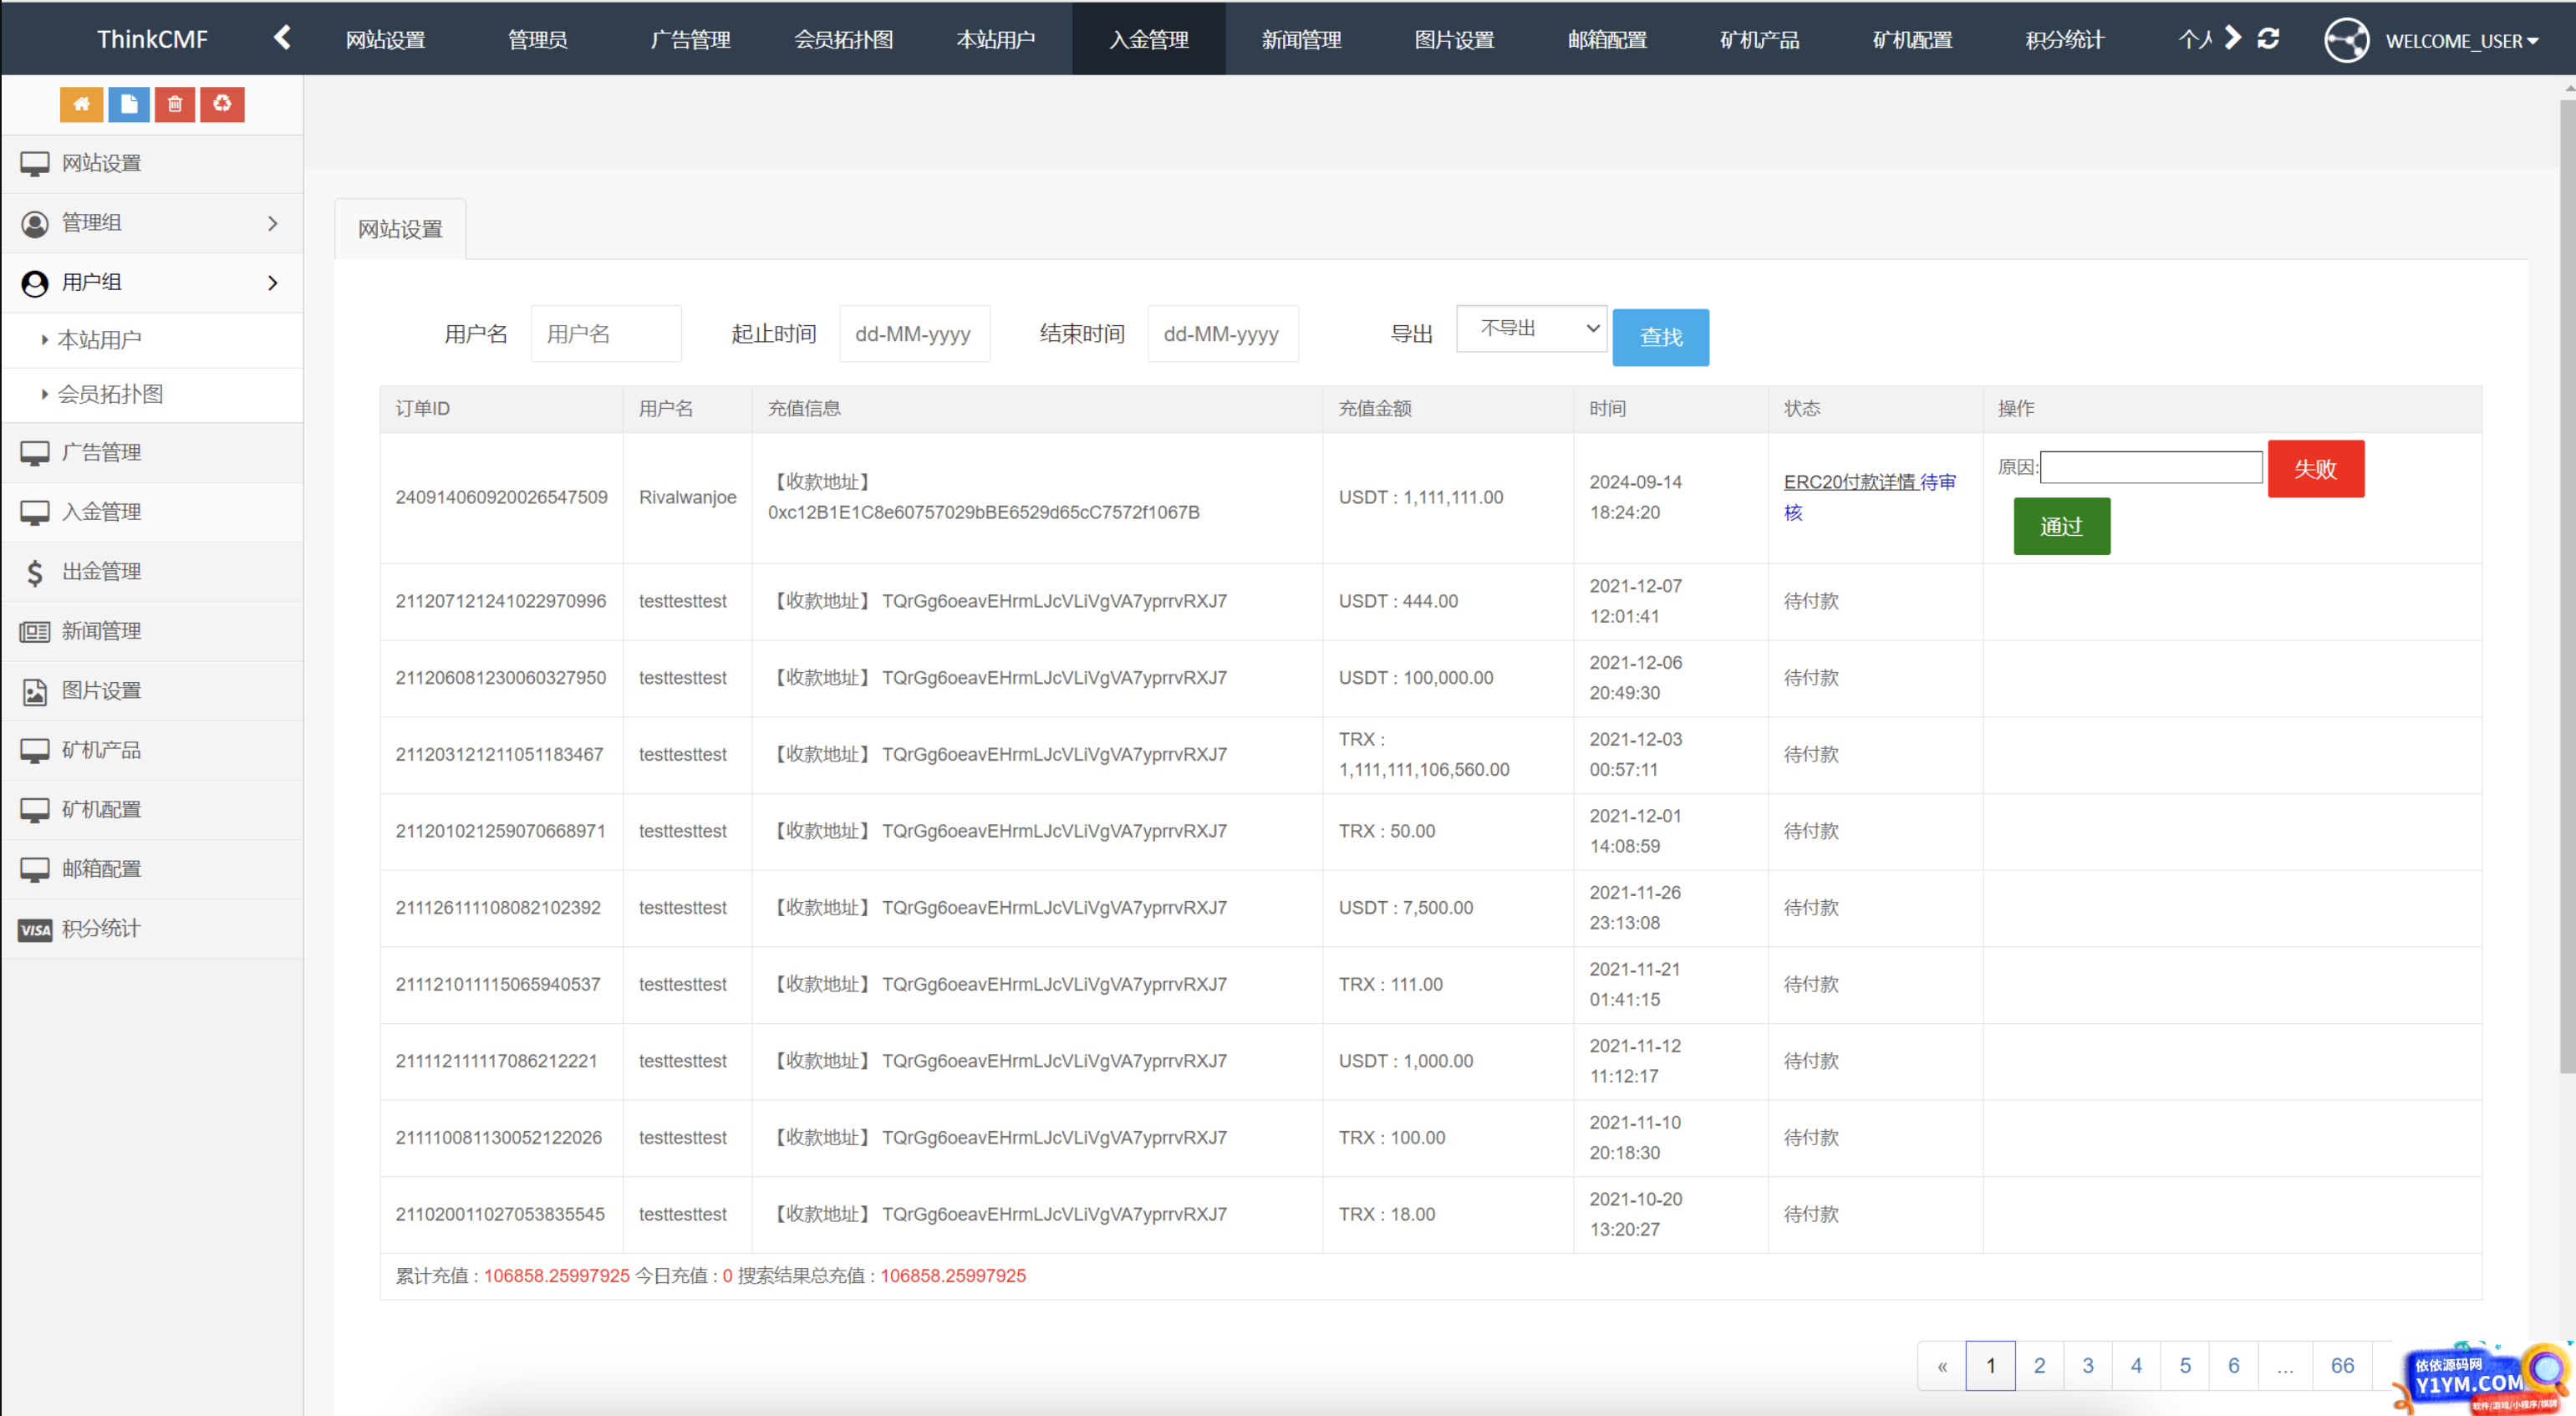
Task: Select the 网站设置 content tab
Action: point(400,229)
